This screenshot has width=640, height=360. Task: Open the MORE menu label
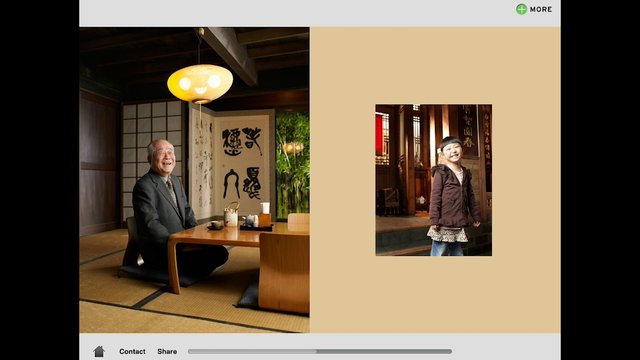[x=541, y=9]
